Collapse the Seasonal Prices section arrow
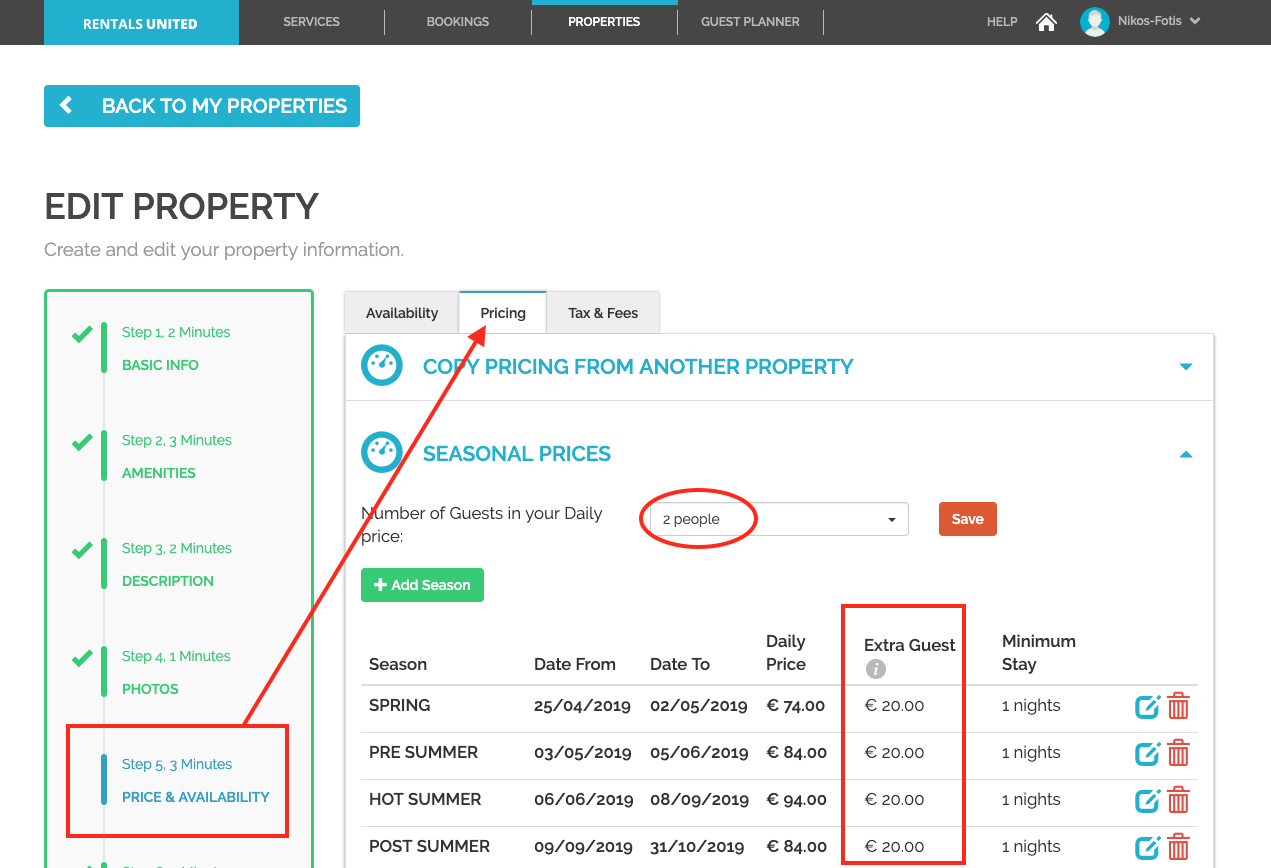This screenshot has width=1271, height=868. pyautogui.click(x=1186, y=454)
